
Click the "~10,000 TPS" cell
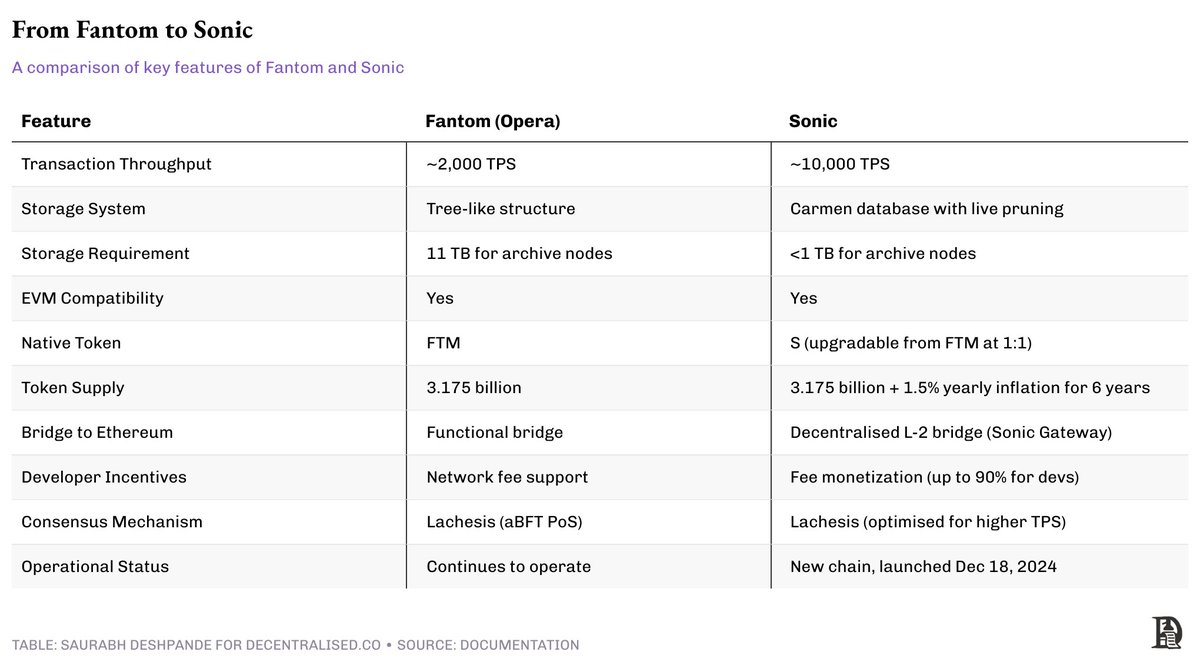tap(839, 164)
